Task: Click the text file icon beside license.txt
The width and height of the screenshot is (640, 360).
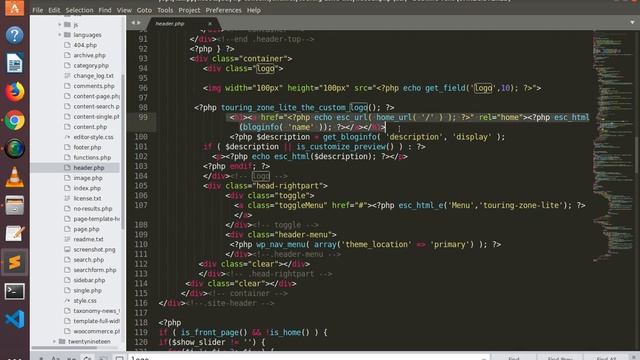Action: tap(67, 198)
